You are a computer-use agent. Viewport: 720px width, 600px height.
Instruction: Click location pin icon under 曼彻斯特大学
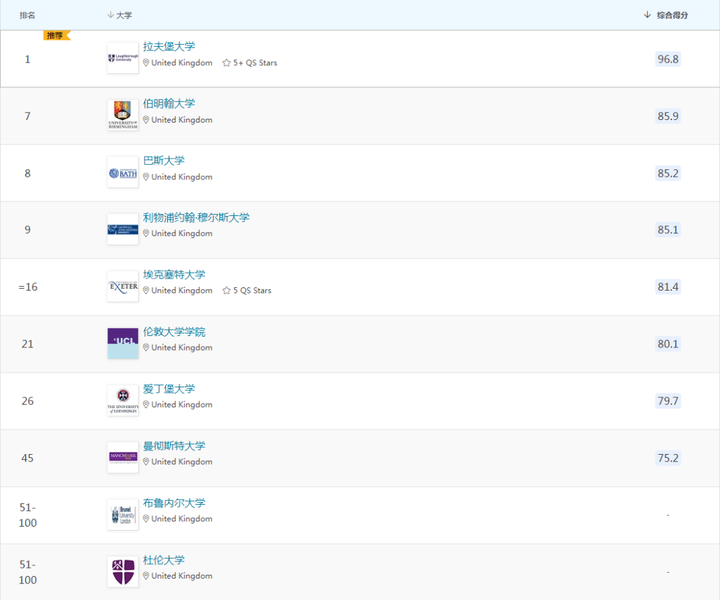[x=146, y=461]
